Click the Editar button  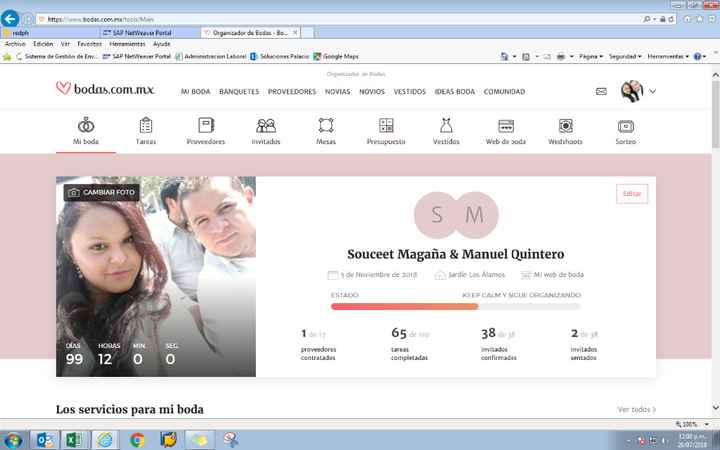[632, 193]
